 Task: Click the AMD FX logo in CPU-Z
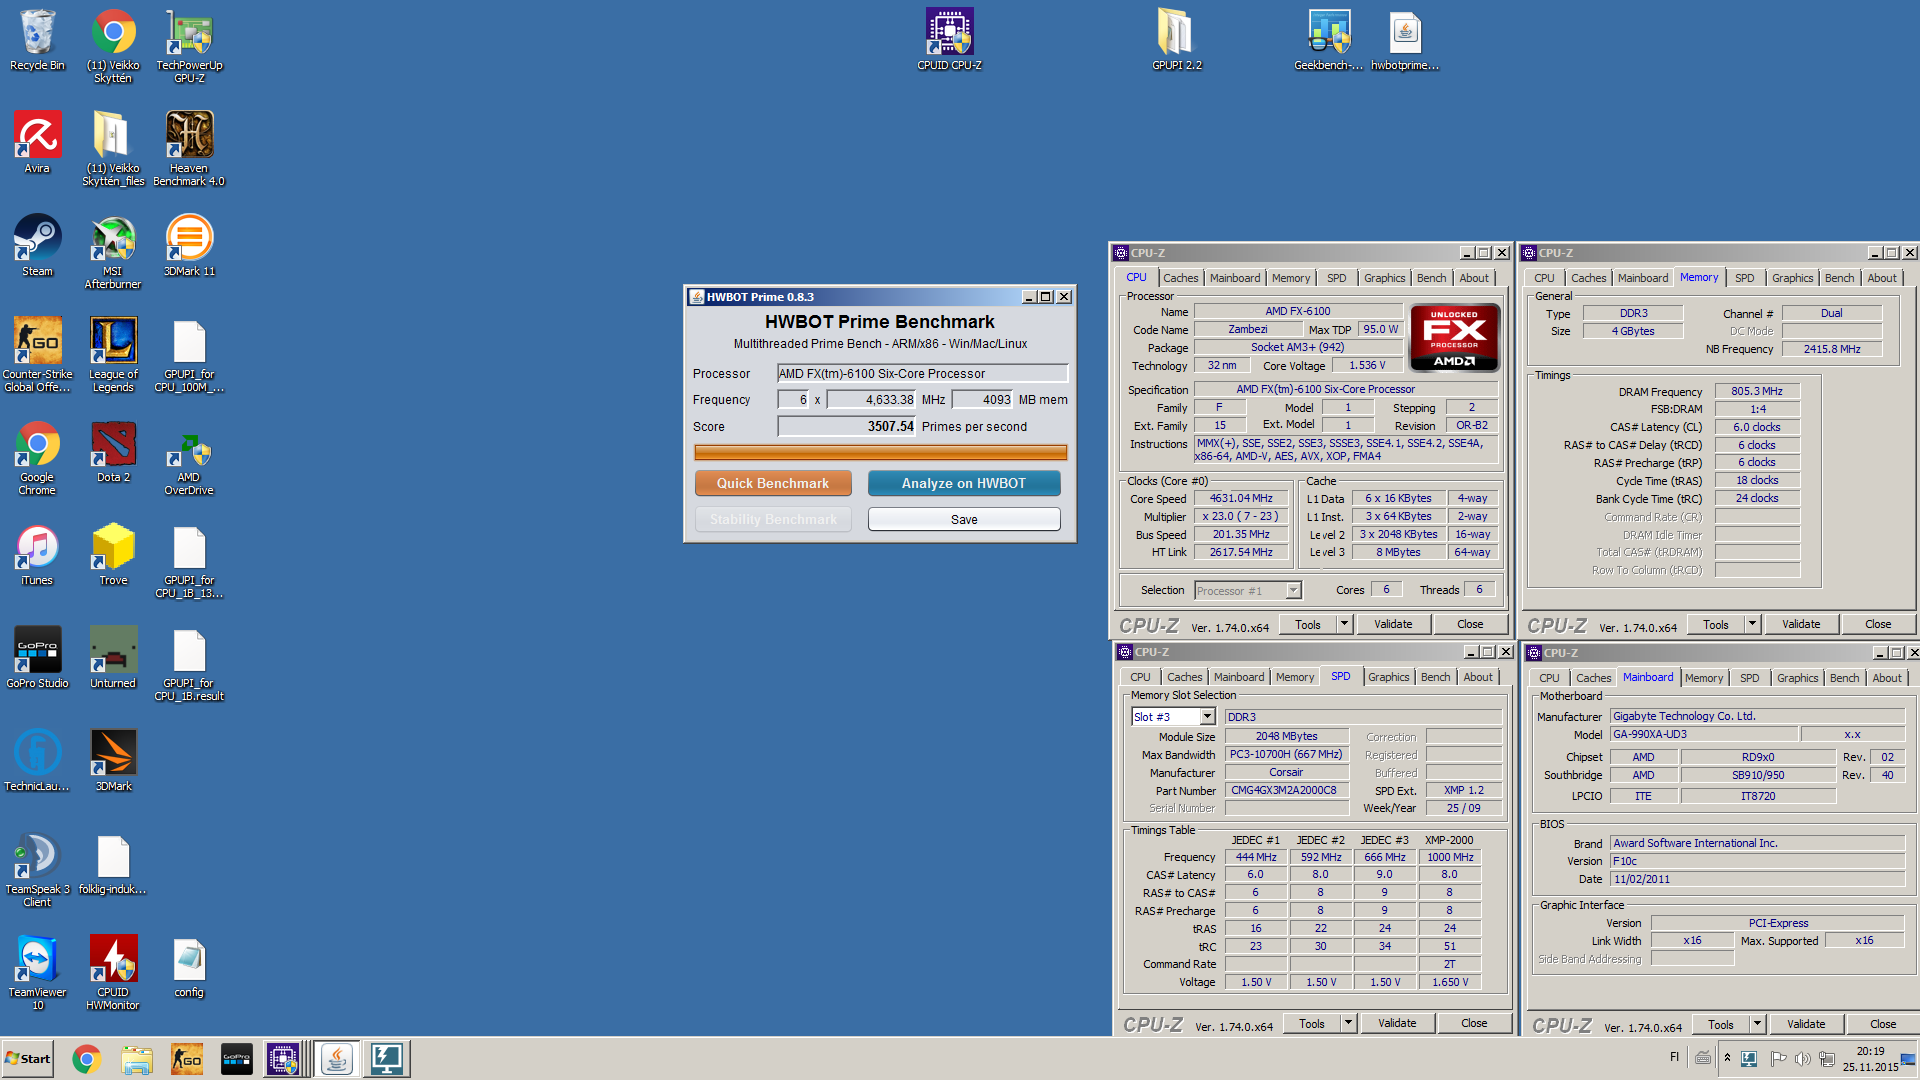tap(1454, 337)
